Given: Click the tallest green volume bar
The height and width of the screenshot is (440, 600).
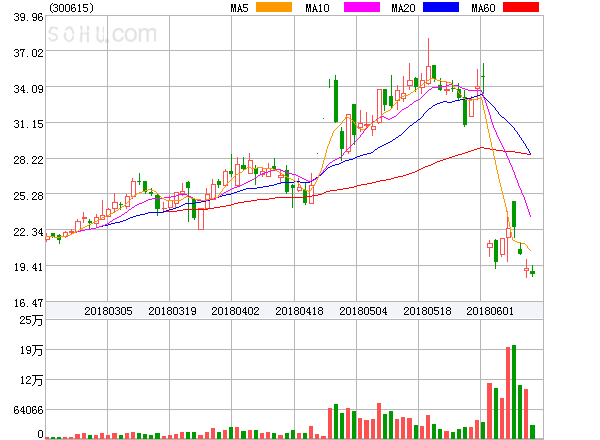Looking at the screenshot, I should (514, 392).
